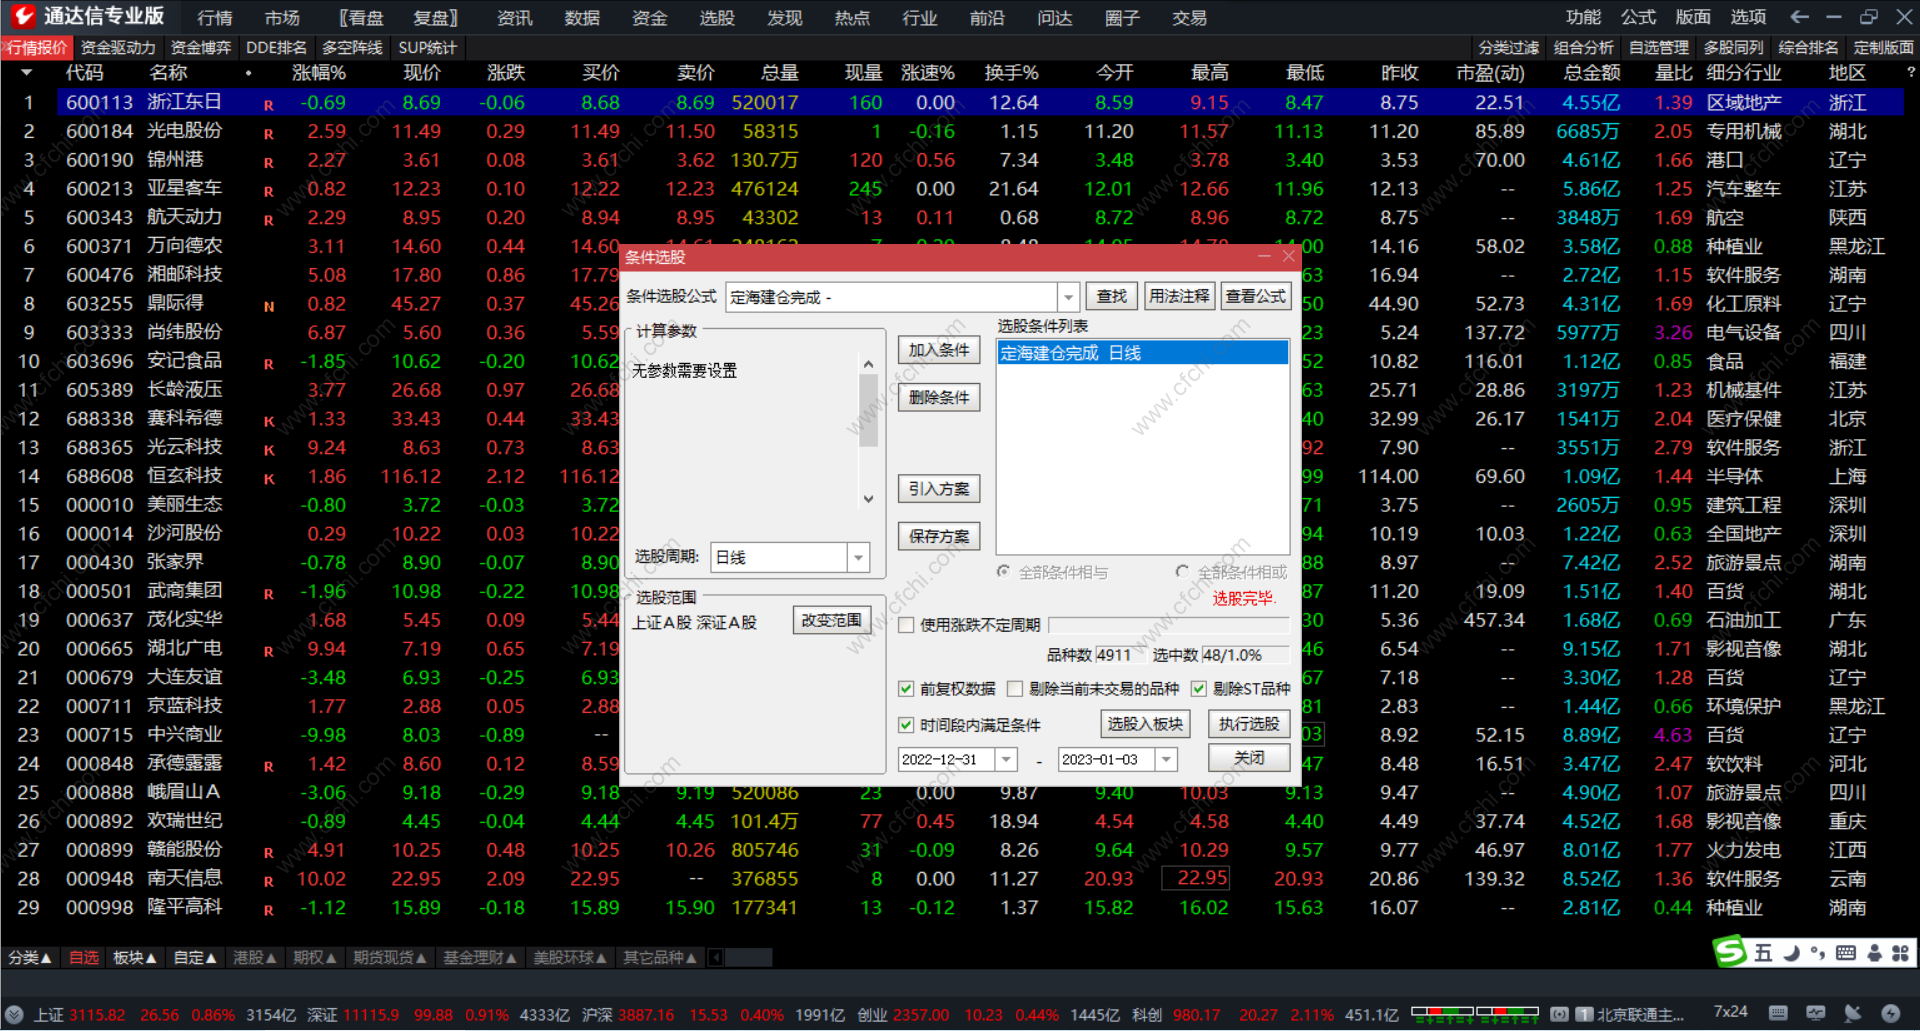Click the 通达信 logo icon
This screenshot has height=1031, width=1920.
click(x=23, y=16)
